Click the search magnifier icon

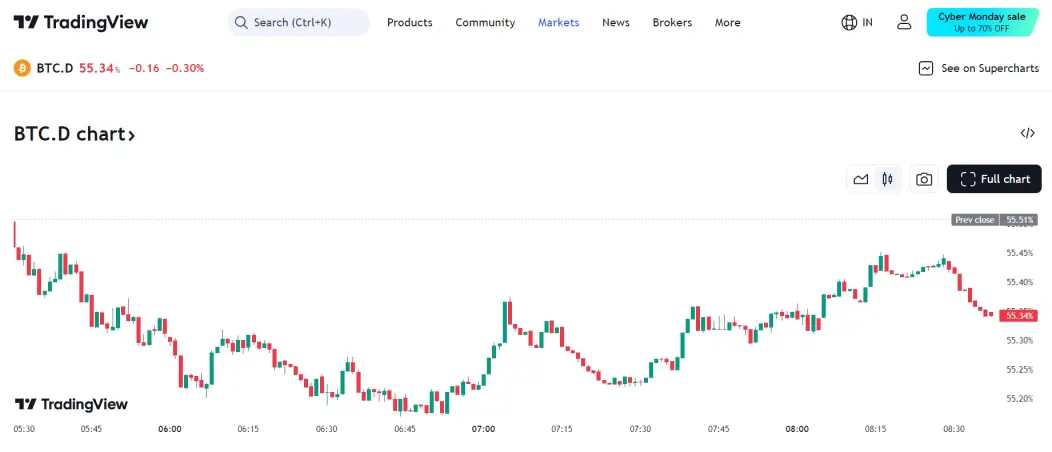pyautogui.click(x=241, y=22)
